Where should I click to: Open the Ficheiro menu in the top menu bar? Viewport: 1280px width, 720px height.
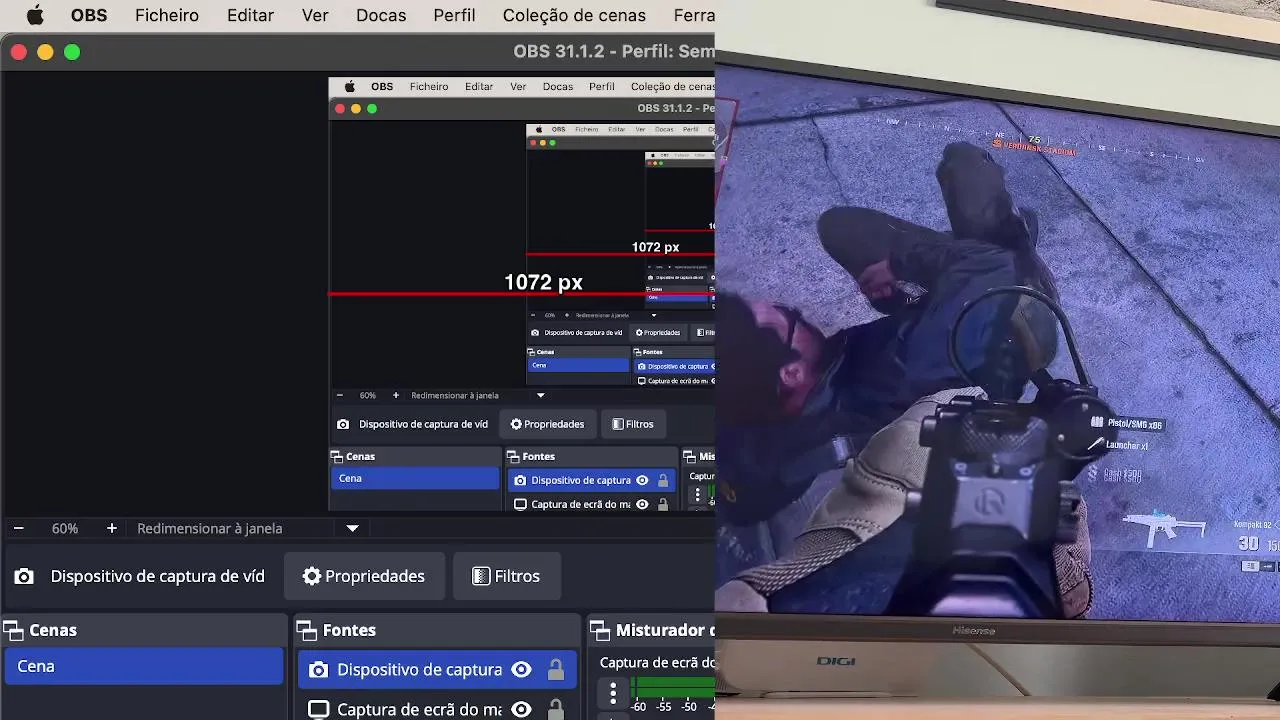[x=167, y=15]
